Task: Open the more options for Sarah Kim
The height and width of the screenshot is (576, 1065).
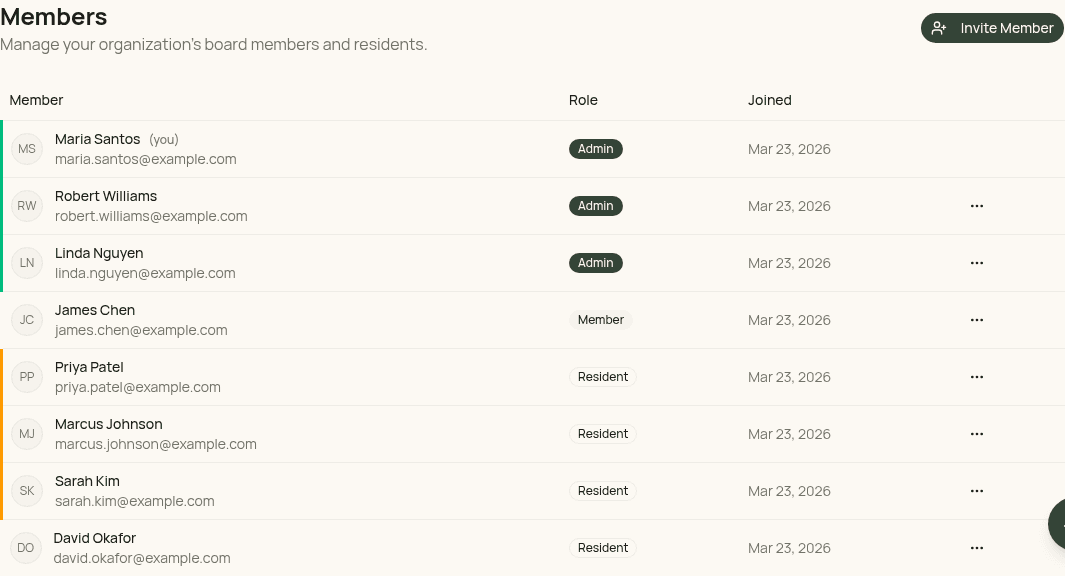Action: click(x=977, y=491)
